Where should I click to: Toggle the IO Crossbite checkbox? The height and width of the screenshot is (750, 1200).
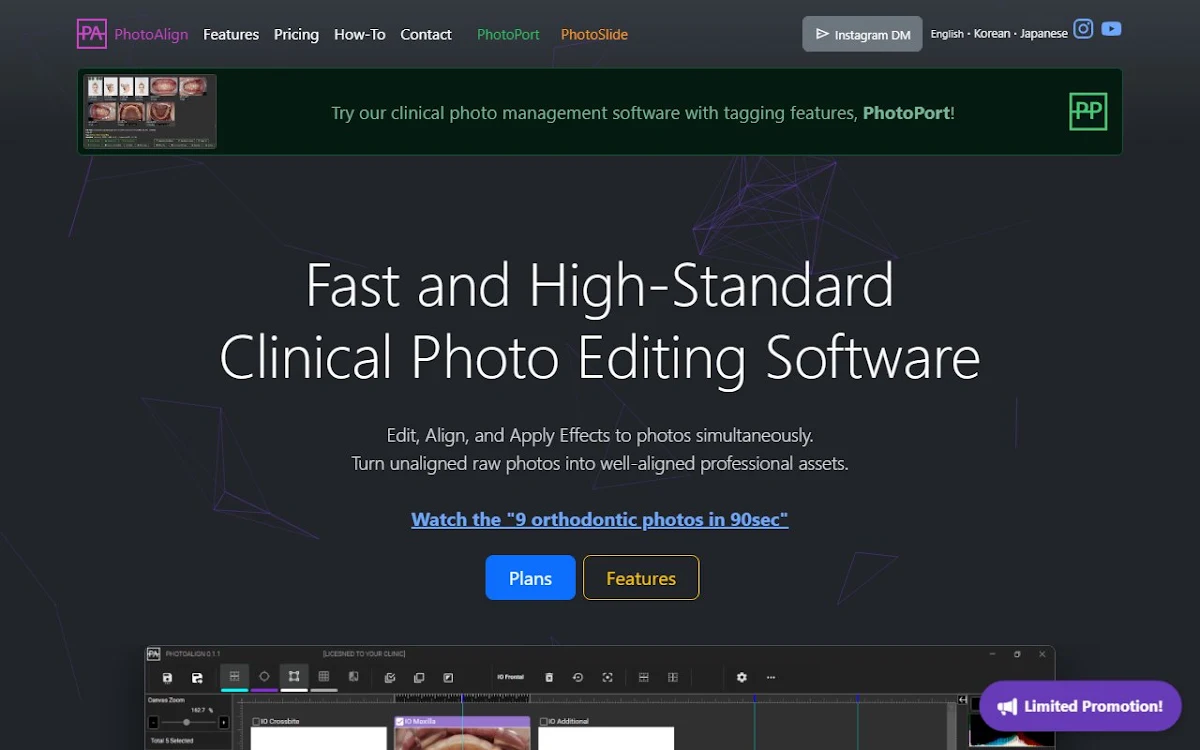coord(256,721)
